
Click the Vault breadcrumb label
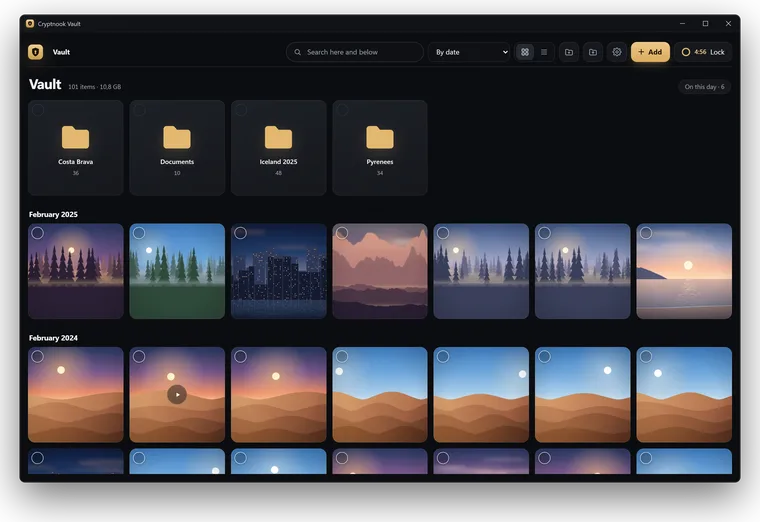pos(62,52)
